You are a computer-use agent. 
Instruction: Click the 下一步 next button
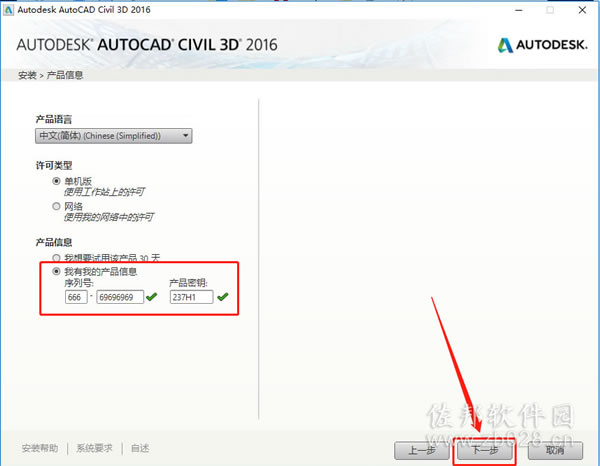click(485, 450)
